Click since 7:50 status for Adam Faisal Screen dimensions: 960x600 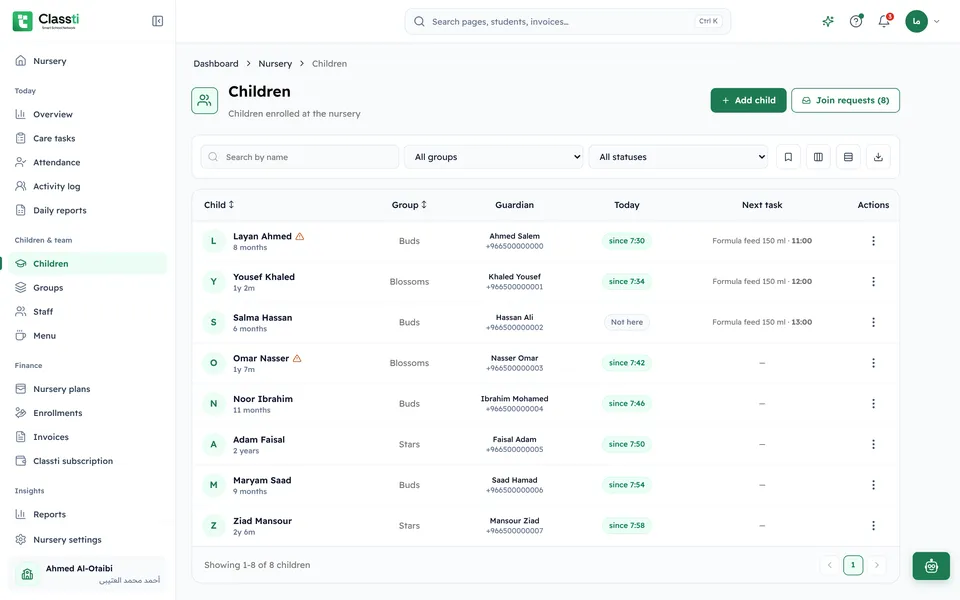tap(626, 444)
